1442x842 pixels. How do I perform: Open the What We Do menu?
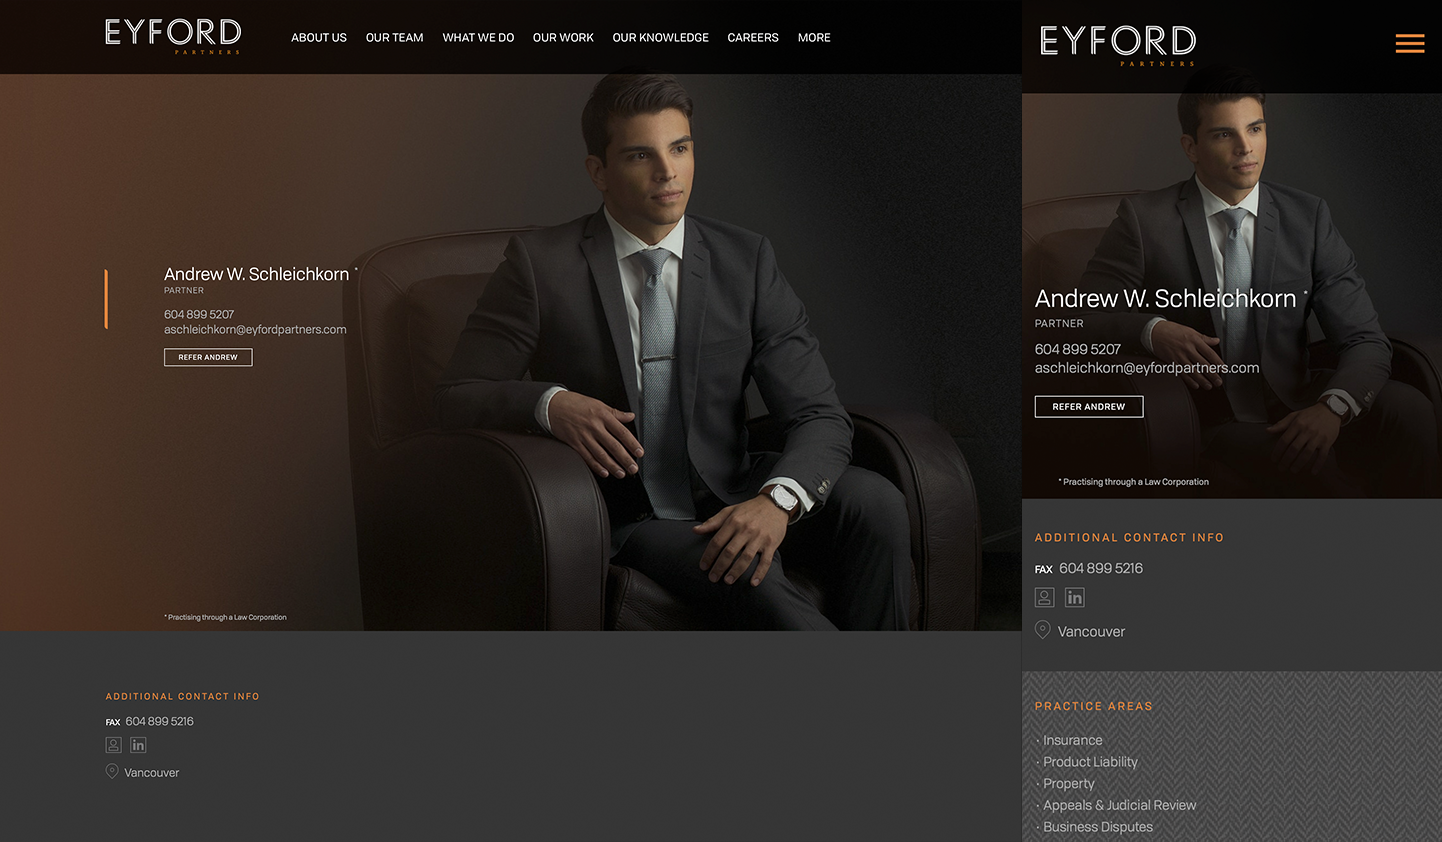tap(478, 38)
